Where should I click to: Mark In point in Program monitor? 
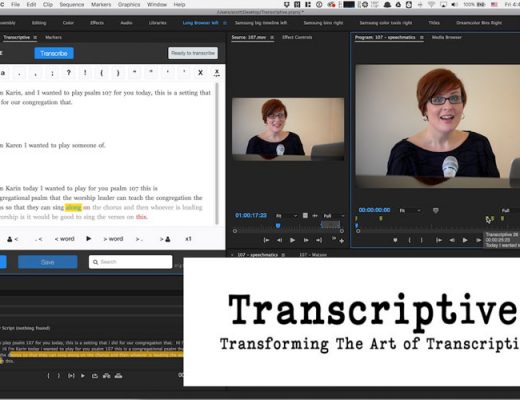coord(409,240)
